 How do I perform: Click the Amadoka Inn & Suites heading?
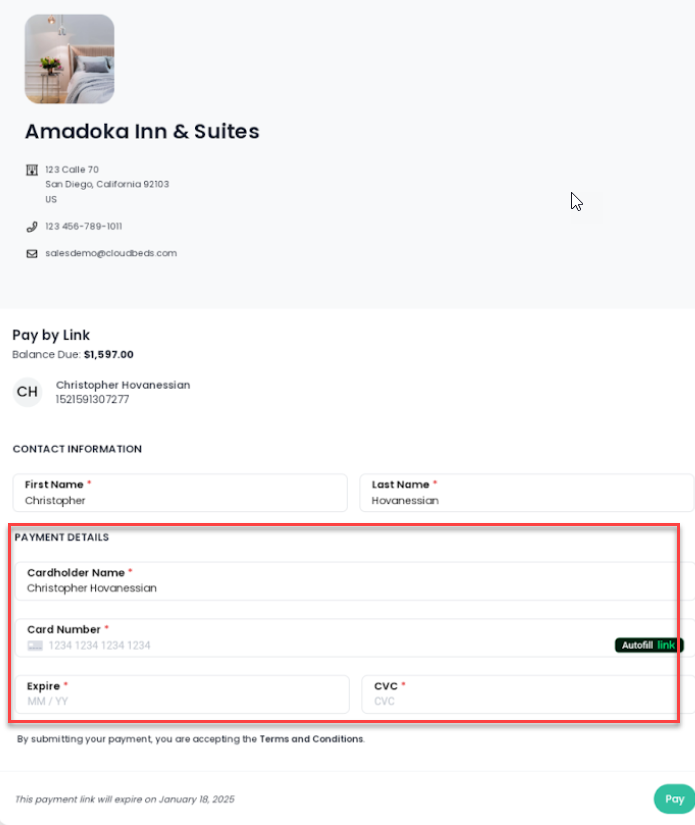point(142,131)
